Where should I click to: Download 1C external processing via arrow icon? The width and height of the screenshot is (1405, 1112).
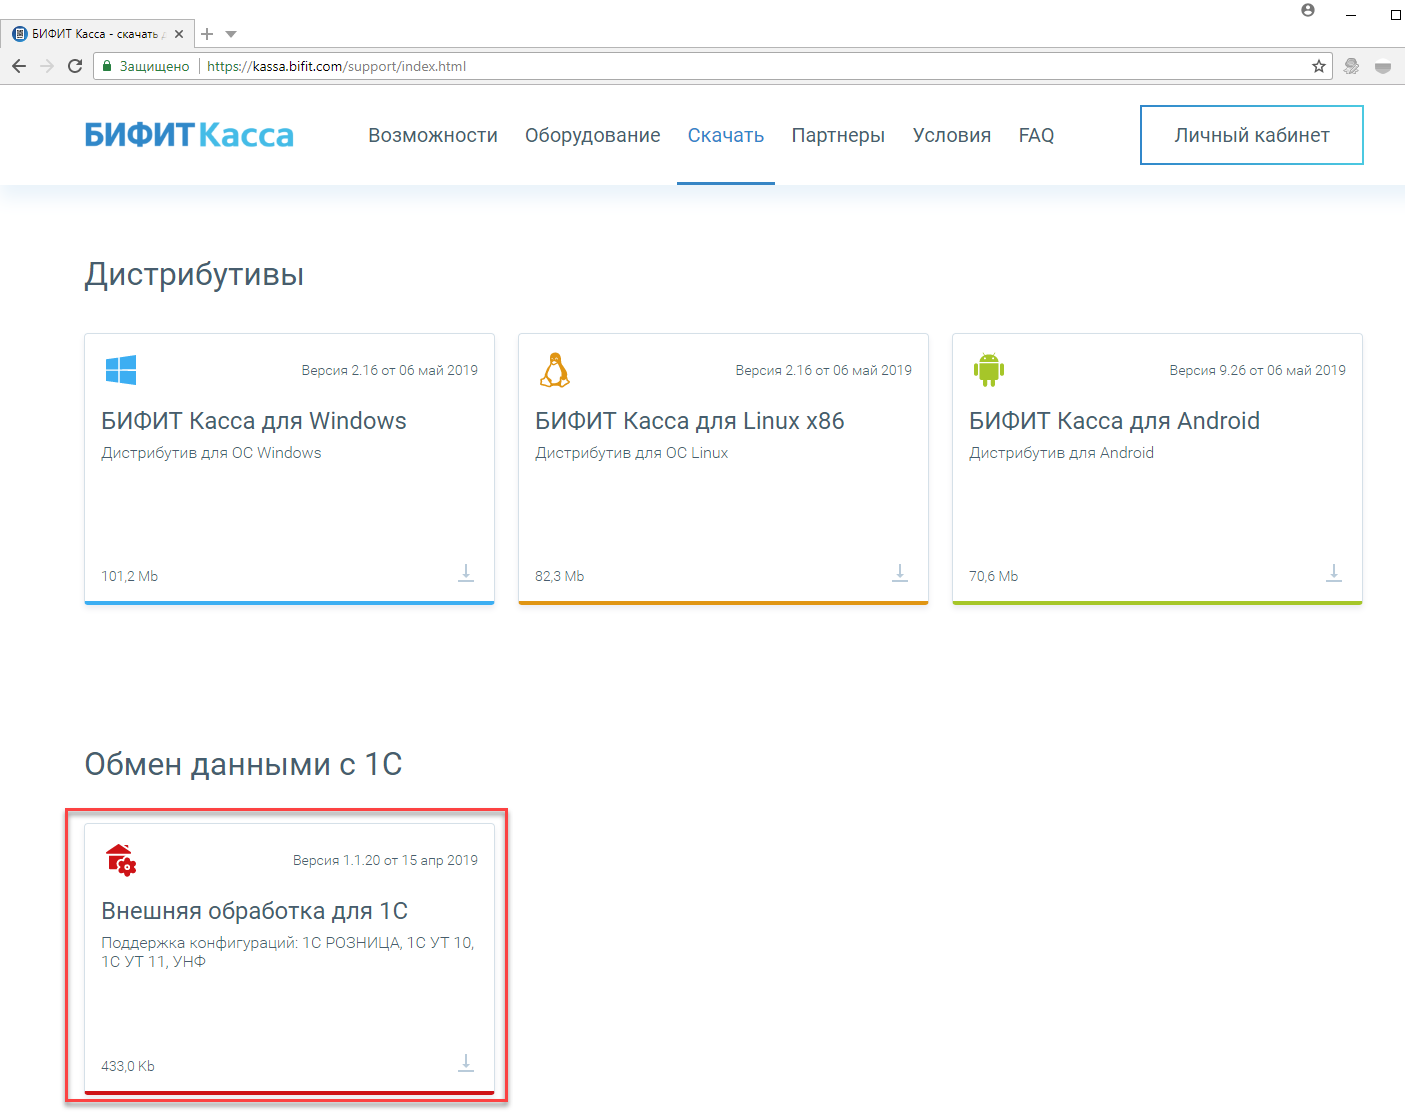point(466,1063)
